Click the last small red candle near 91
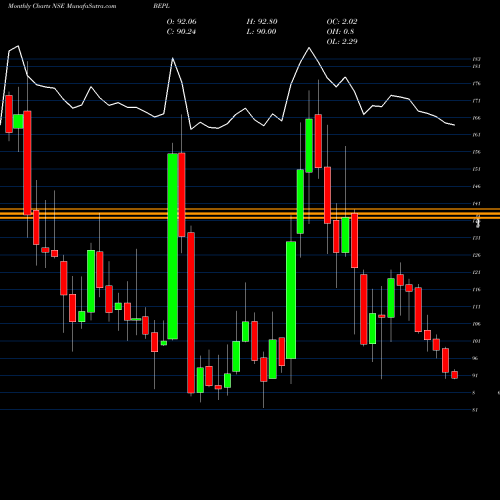Image resolution: width=500 pixels, height=500 pixels. point(454,375)
